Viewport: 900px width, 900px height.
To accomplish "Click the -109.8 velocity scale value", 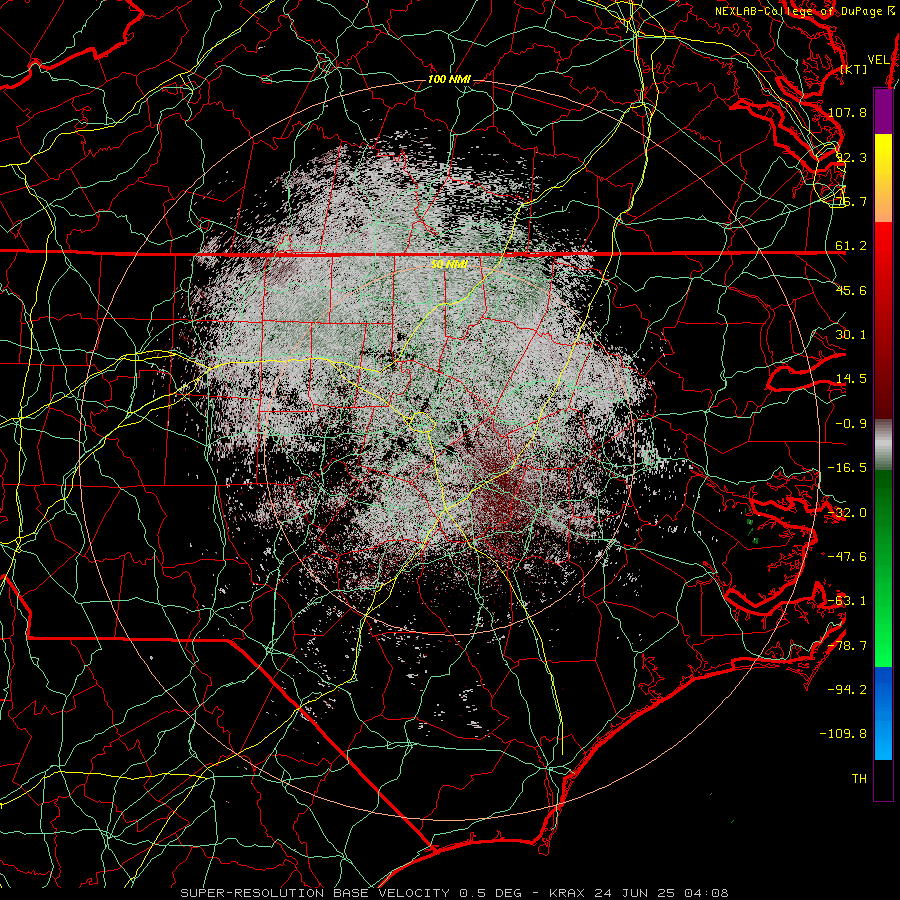I will click(x=843, y=734).
